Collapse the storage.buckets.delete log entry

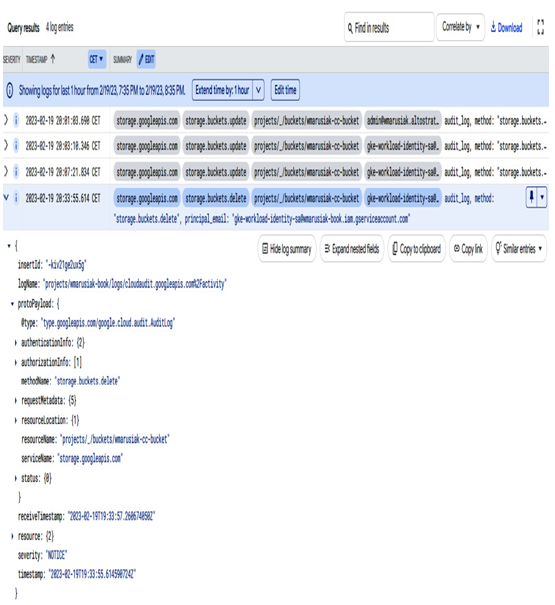[x=6, y=198]
